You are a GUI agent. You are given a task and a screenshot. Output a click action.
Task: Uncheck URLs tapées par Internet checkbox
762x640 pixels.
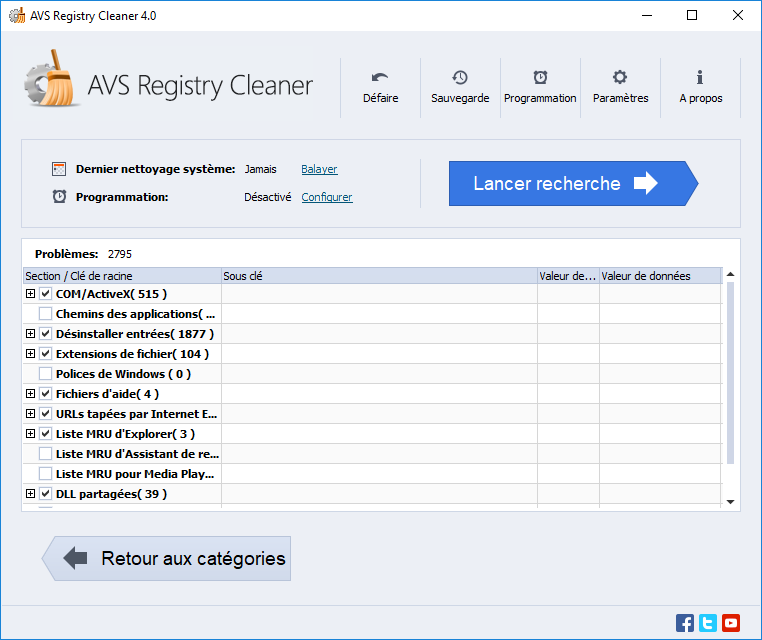coord(46,414)
